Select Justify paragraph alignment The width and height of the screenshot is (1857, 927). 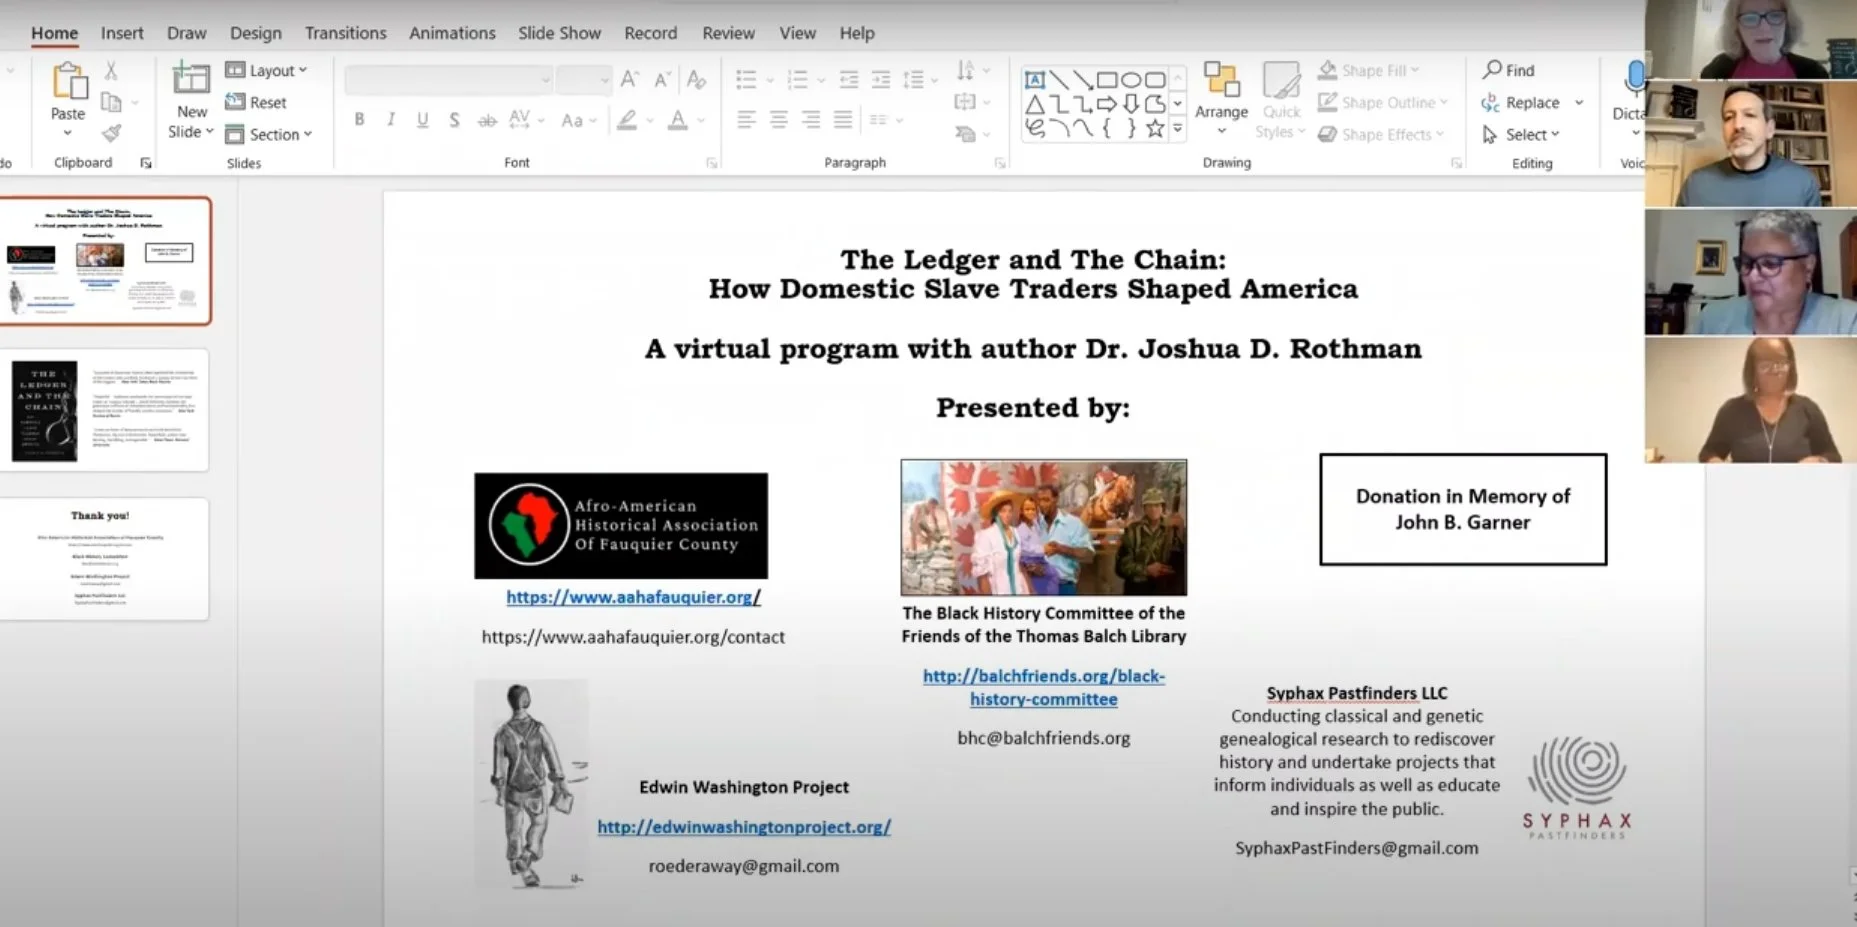843,120
